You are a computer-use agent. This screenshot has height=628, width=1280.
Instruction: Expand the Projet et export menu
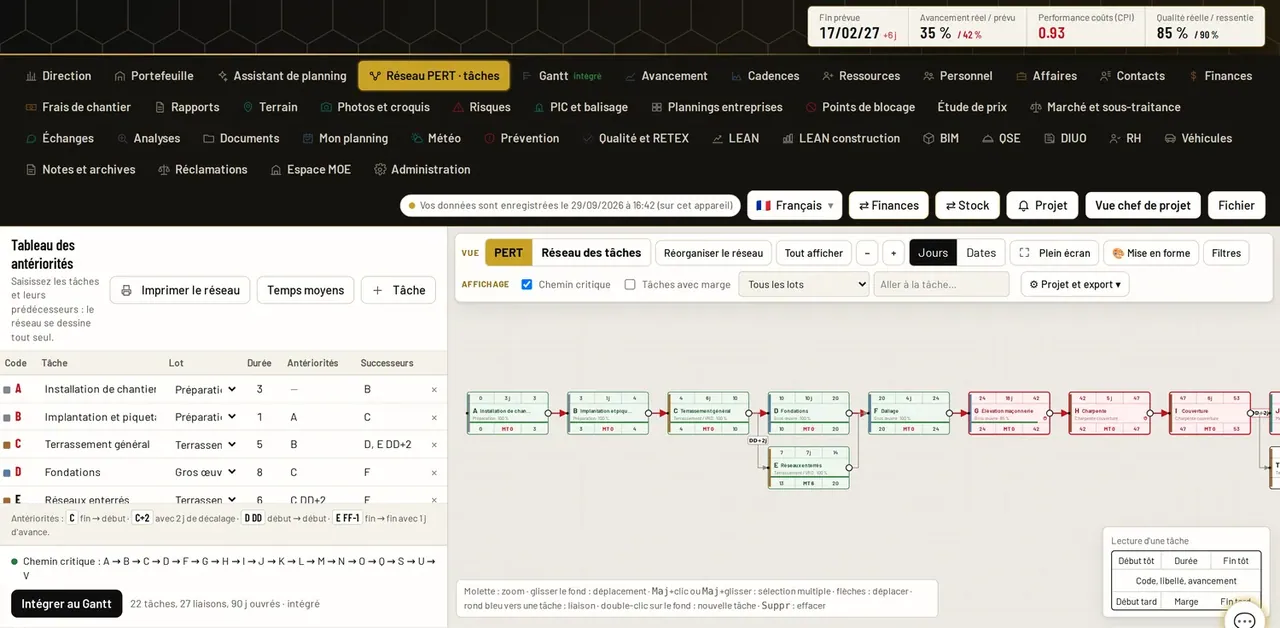[x=1075, y=284]
